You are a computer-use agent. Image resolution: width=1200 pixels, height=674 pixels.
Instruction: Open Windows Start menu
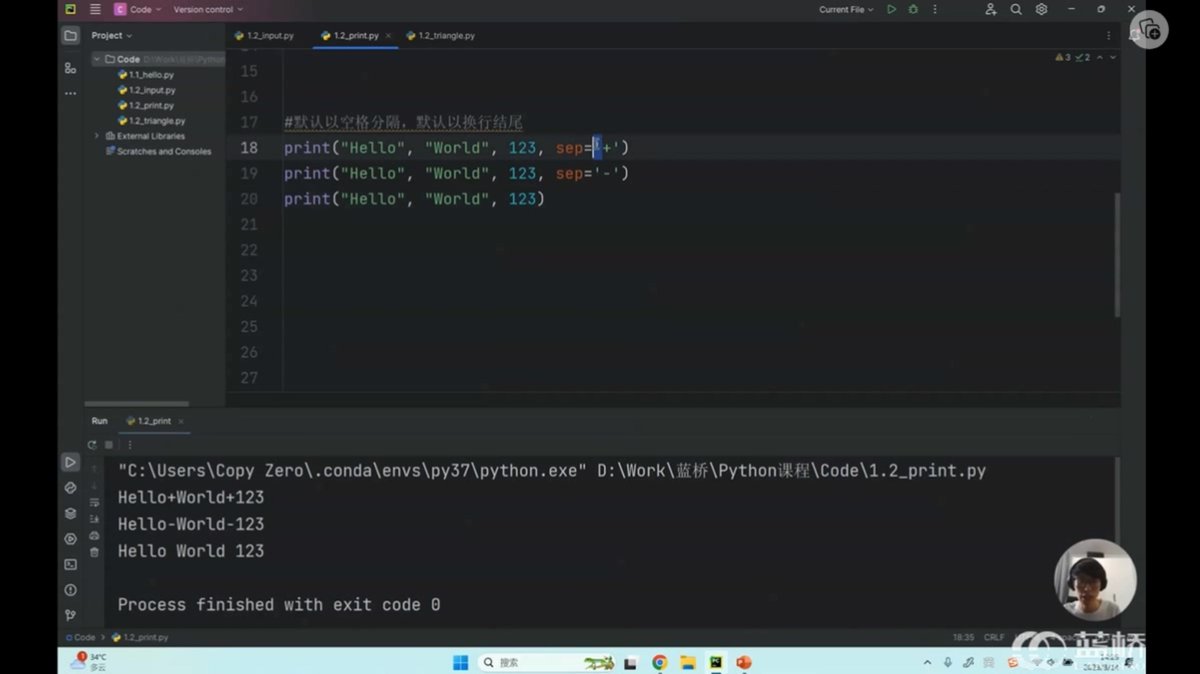click(x=460, y=662)
